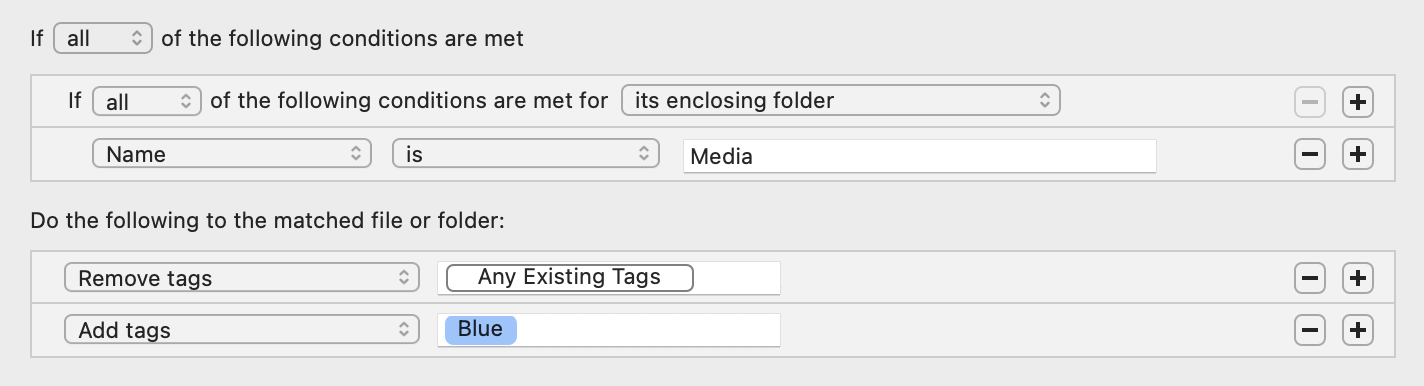Open the nested 'all' dropdown before 'met for'
Screen dimensions: 1424x386
147,101
